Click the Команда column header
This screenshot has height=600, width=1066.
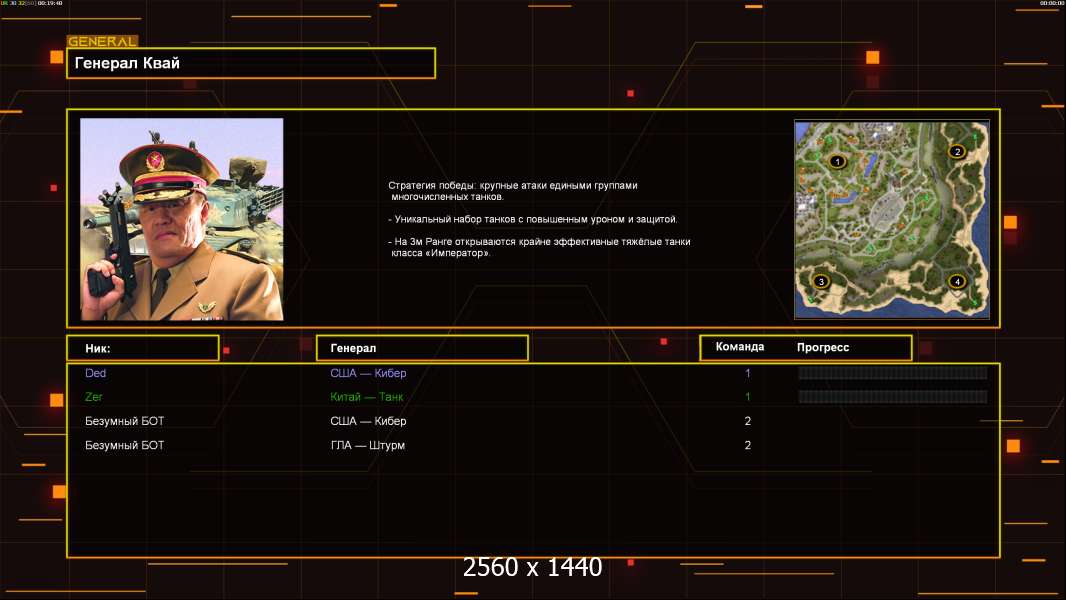pyautogui.click(x=740, y=347)
